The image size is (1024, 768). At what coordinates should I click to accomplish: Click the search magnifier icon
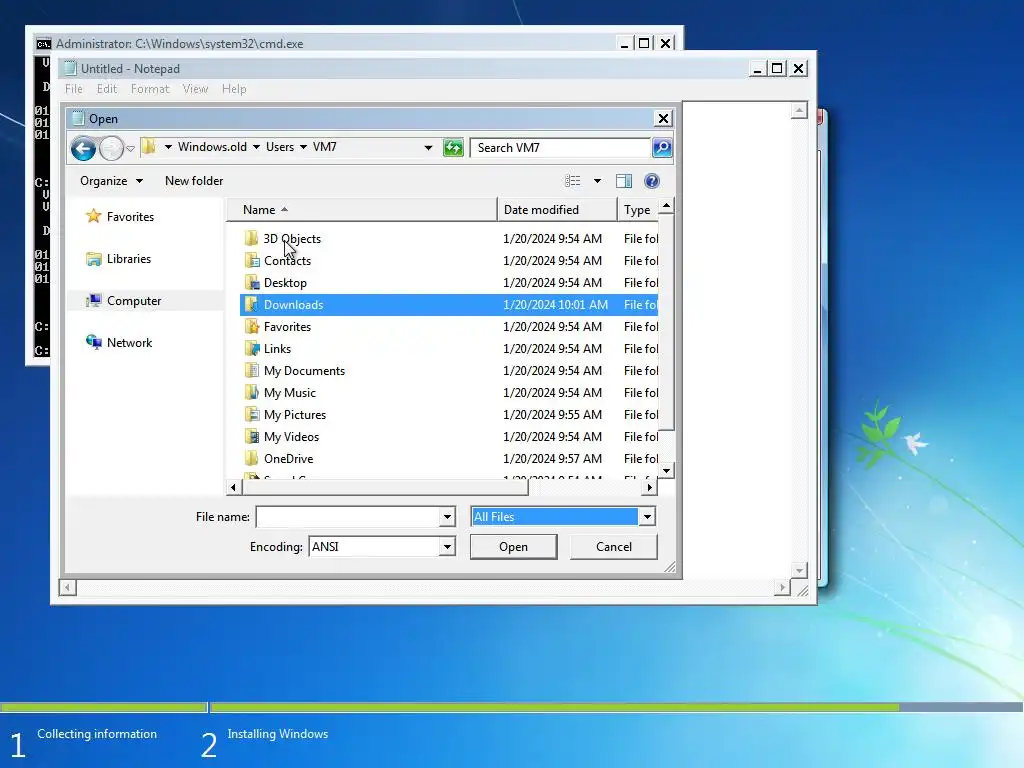coord(662,148)
